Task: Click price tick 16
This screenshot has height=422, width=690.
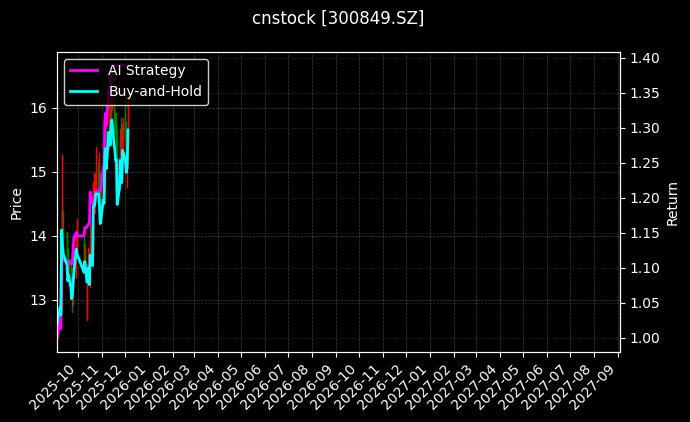Action: 38,108
